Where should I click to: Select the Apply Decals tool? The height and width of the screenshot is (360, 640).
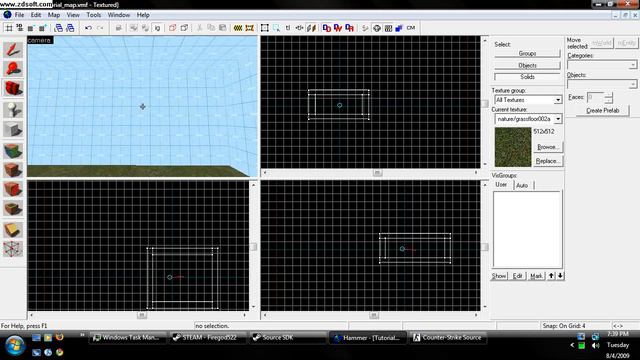(x=13, y=189)
